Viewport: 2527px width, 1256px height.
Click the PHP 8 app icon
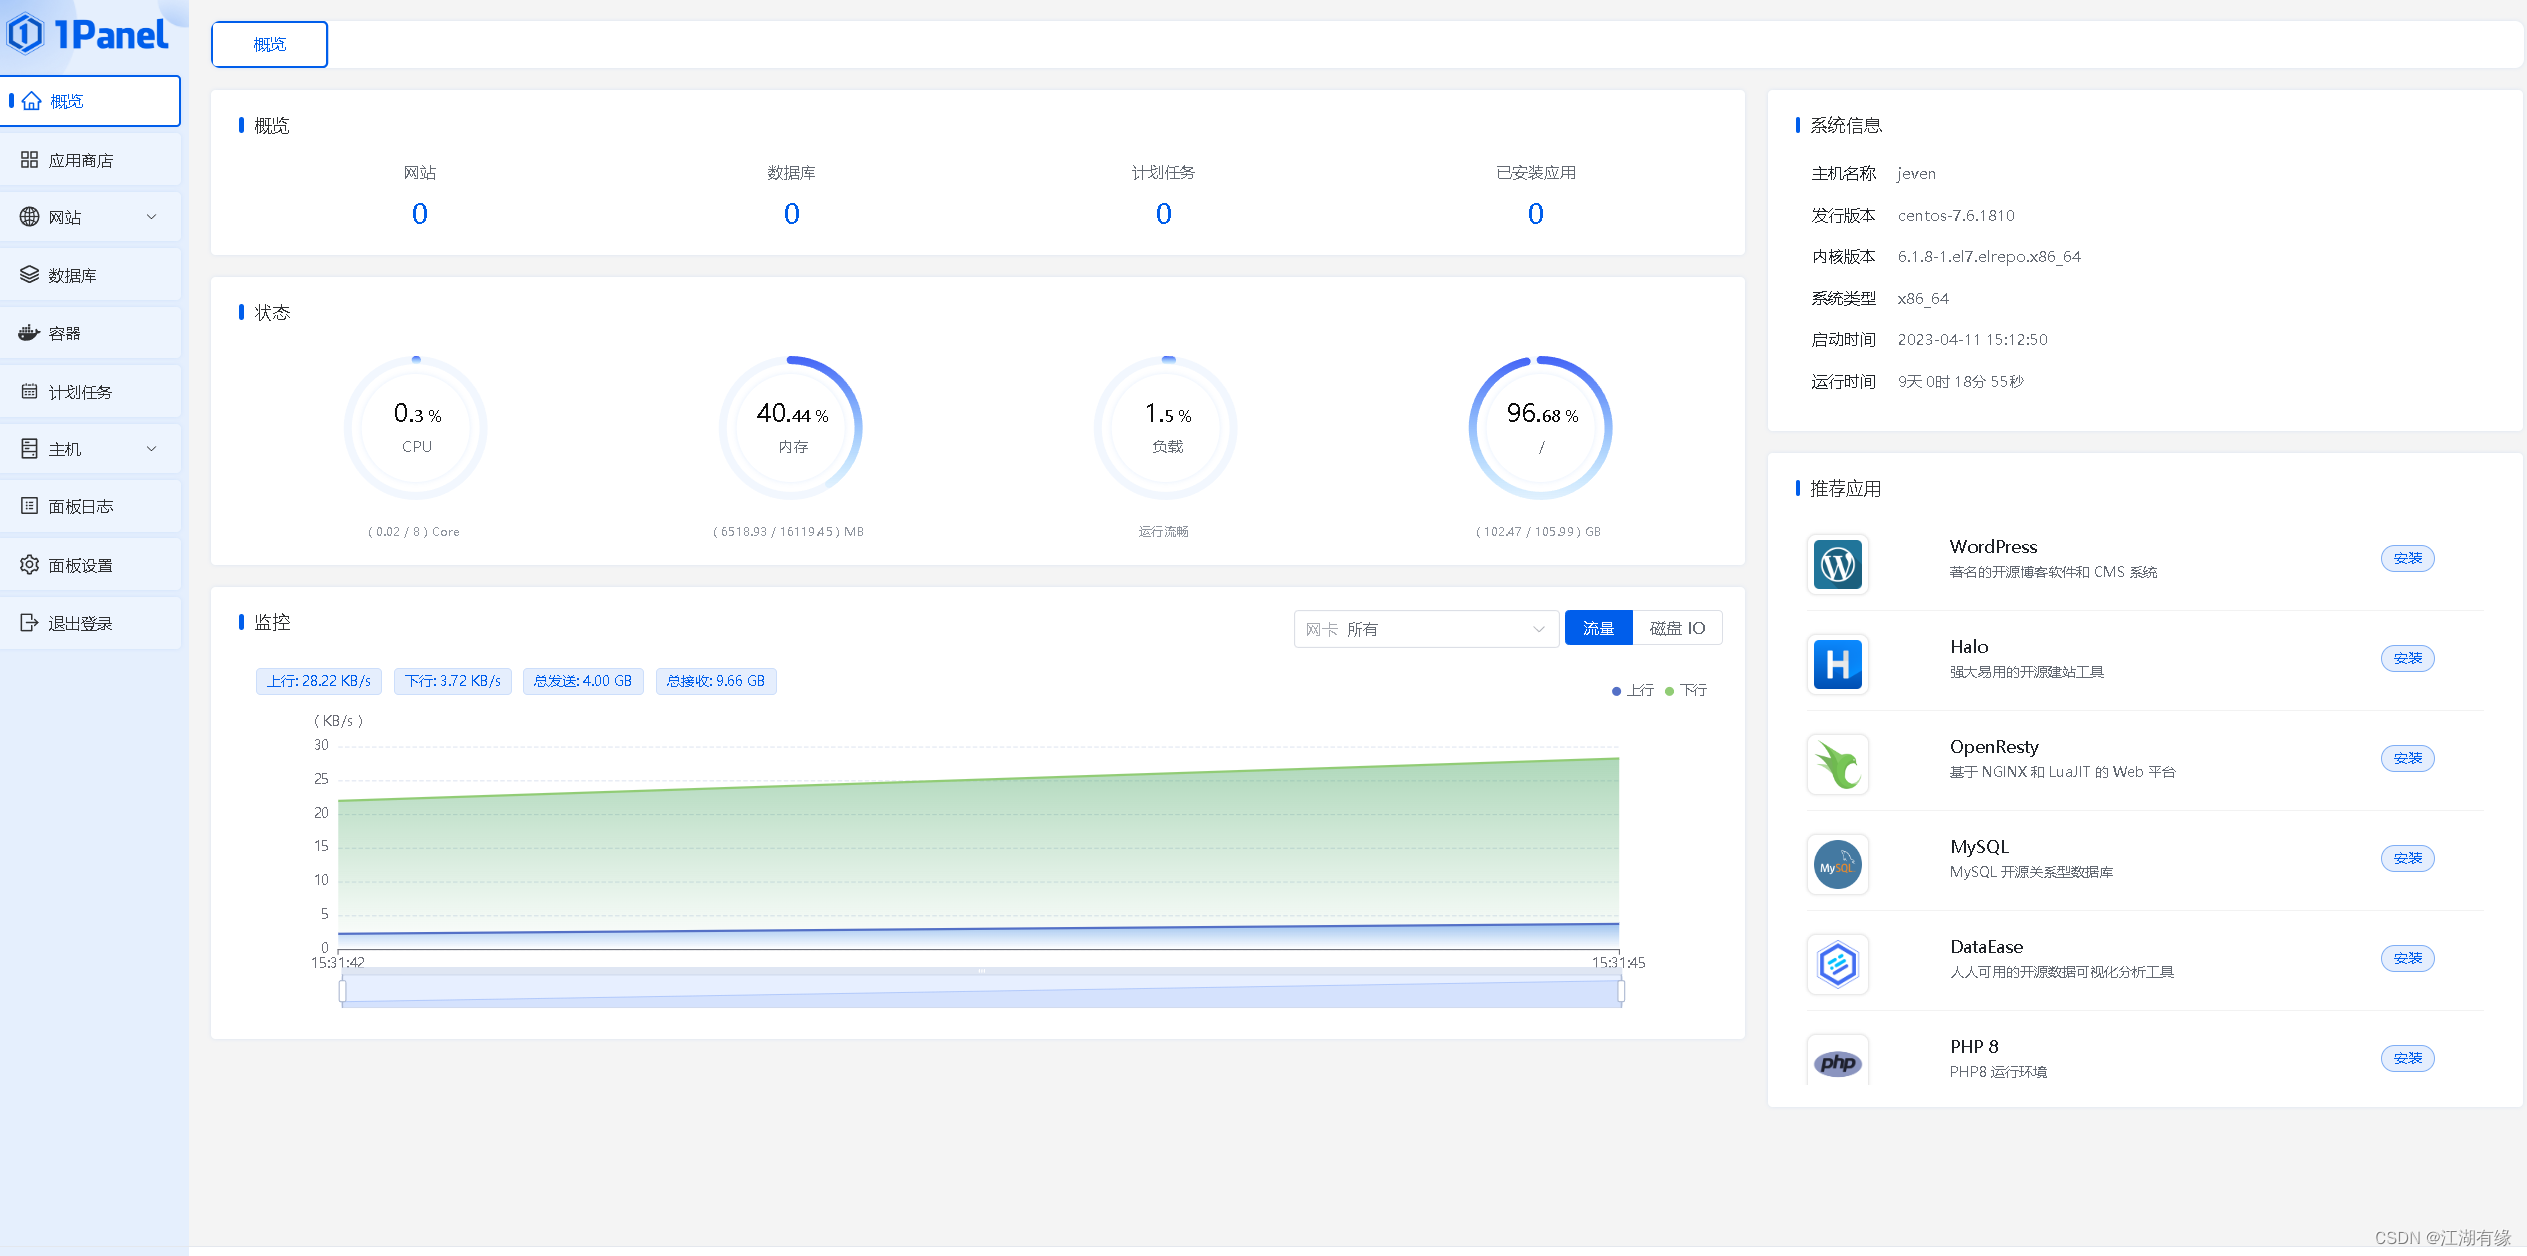click(1837, 1062)
